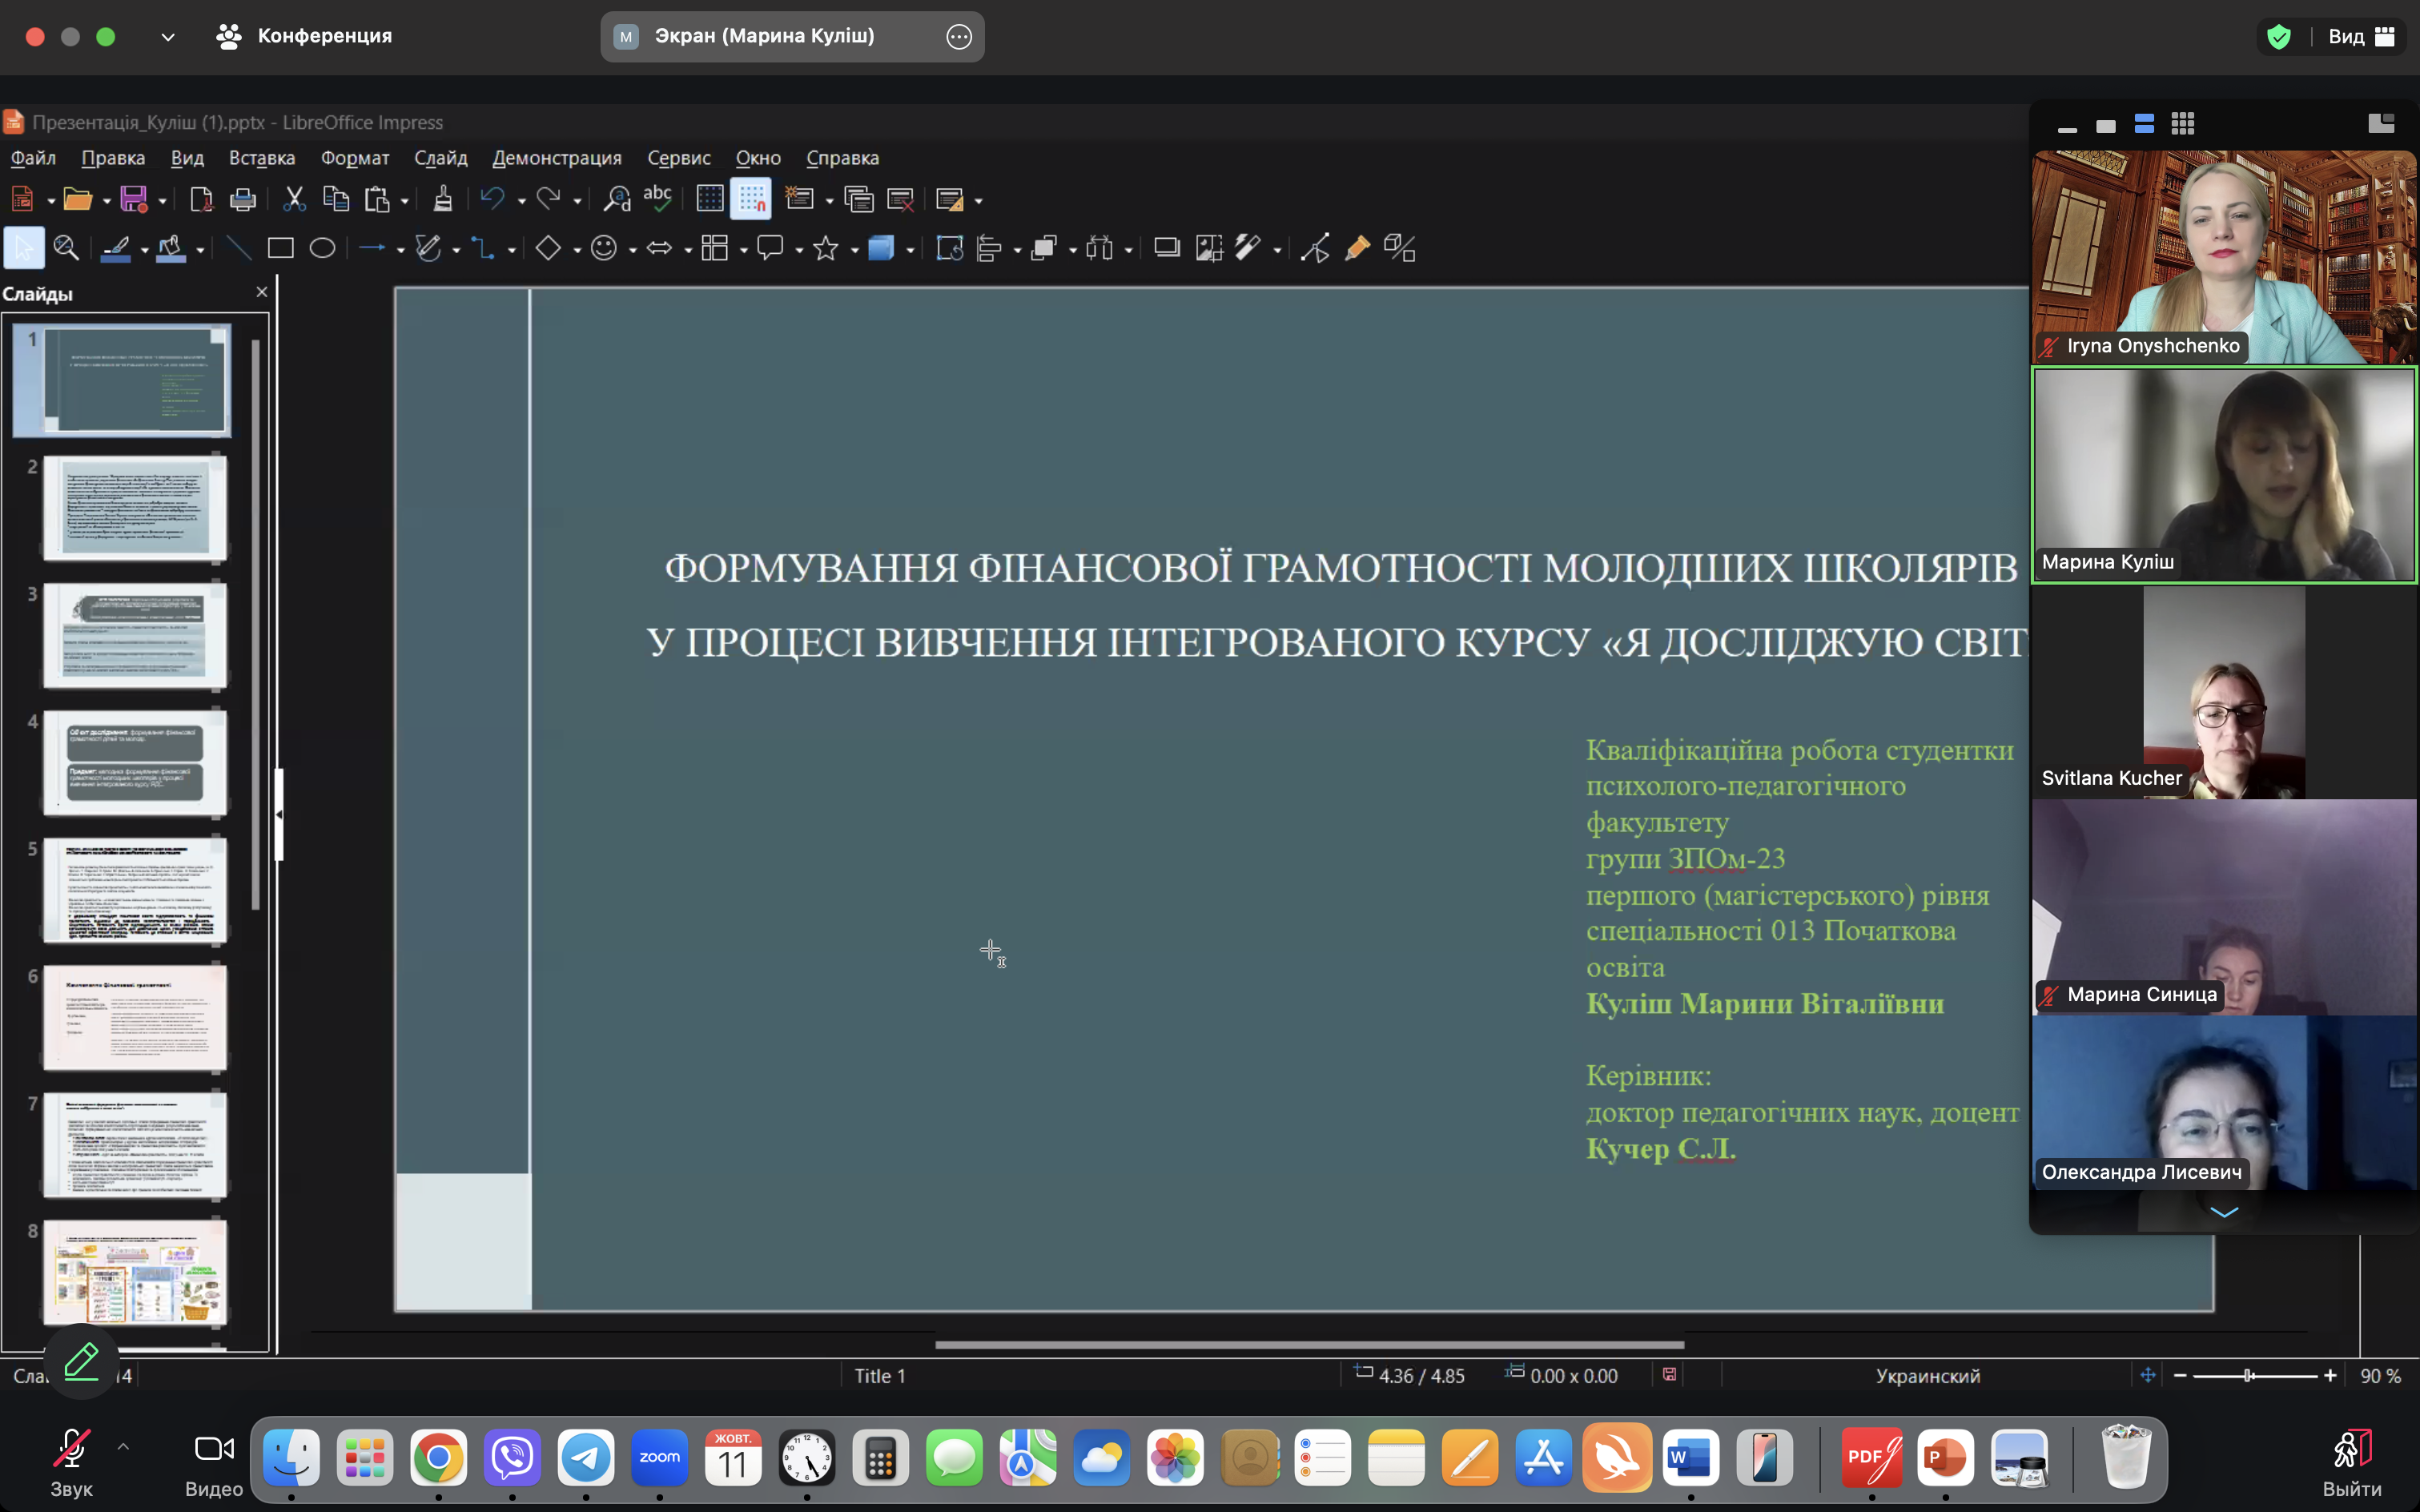
Task: Click the Zoom & Pan magnifier tool
Action: (66, 248)
